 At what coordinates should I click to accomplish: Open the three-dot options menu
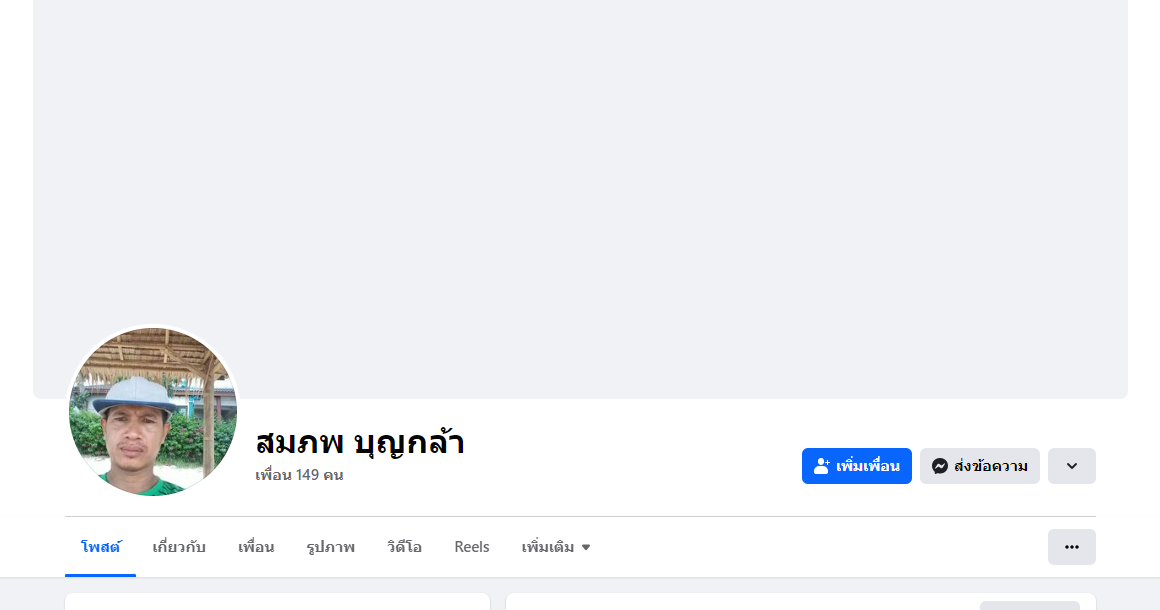1071,547
